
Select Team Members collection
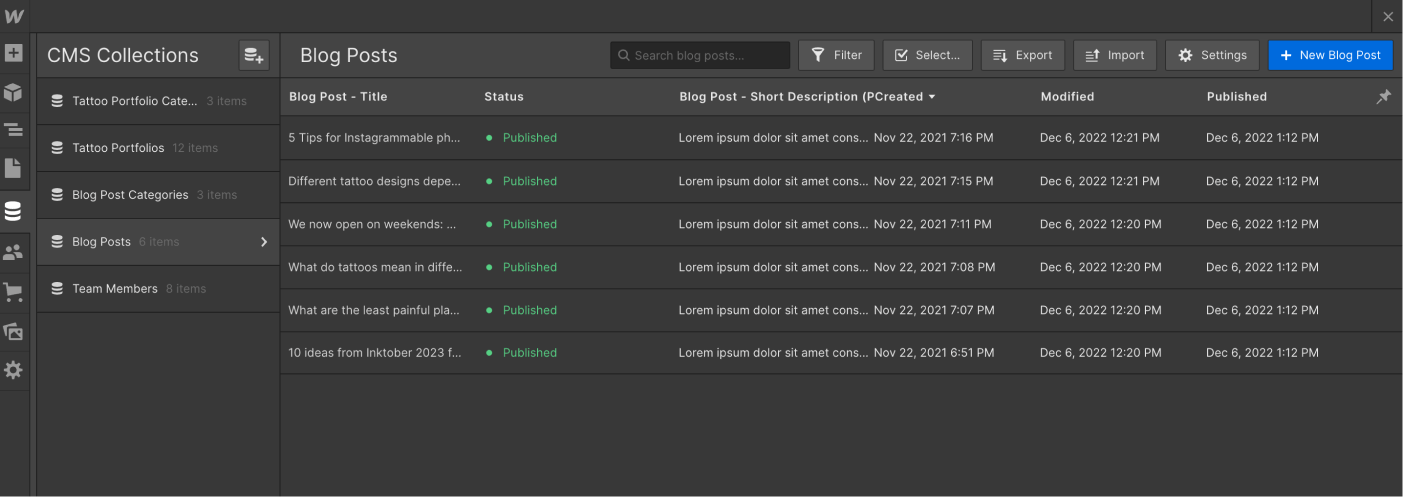(x=158, y=289)
